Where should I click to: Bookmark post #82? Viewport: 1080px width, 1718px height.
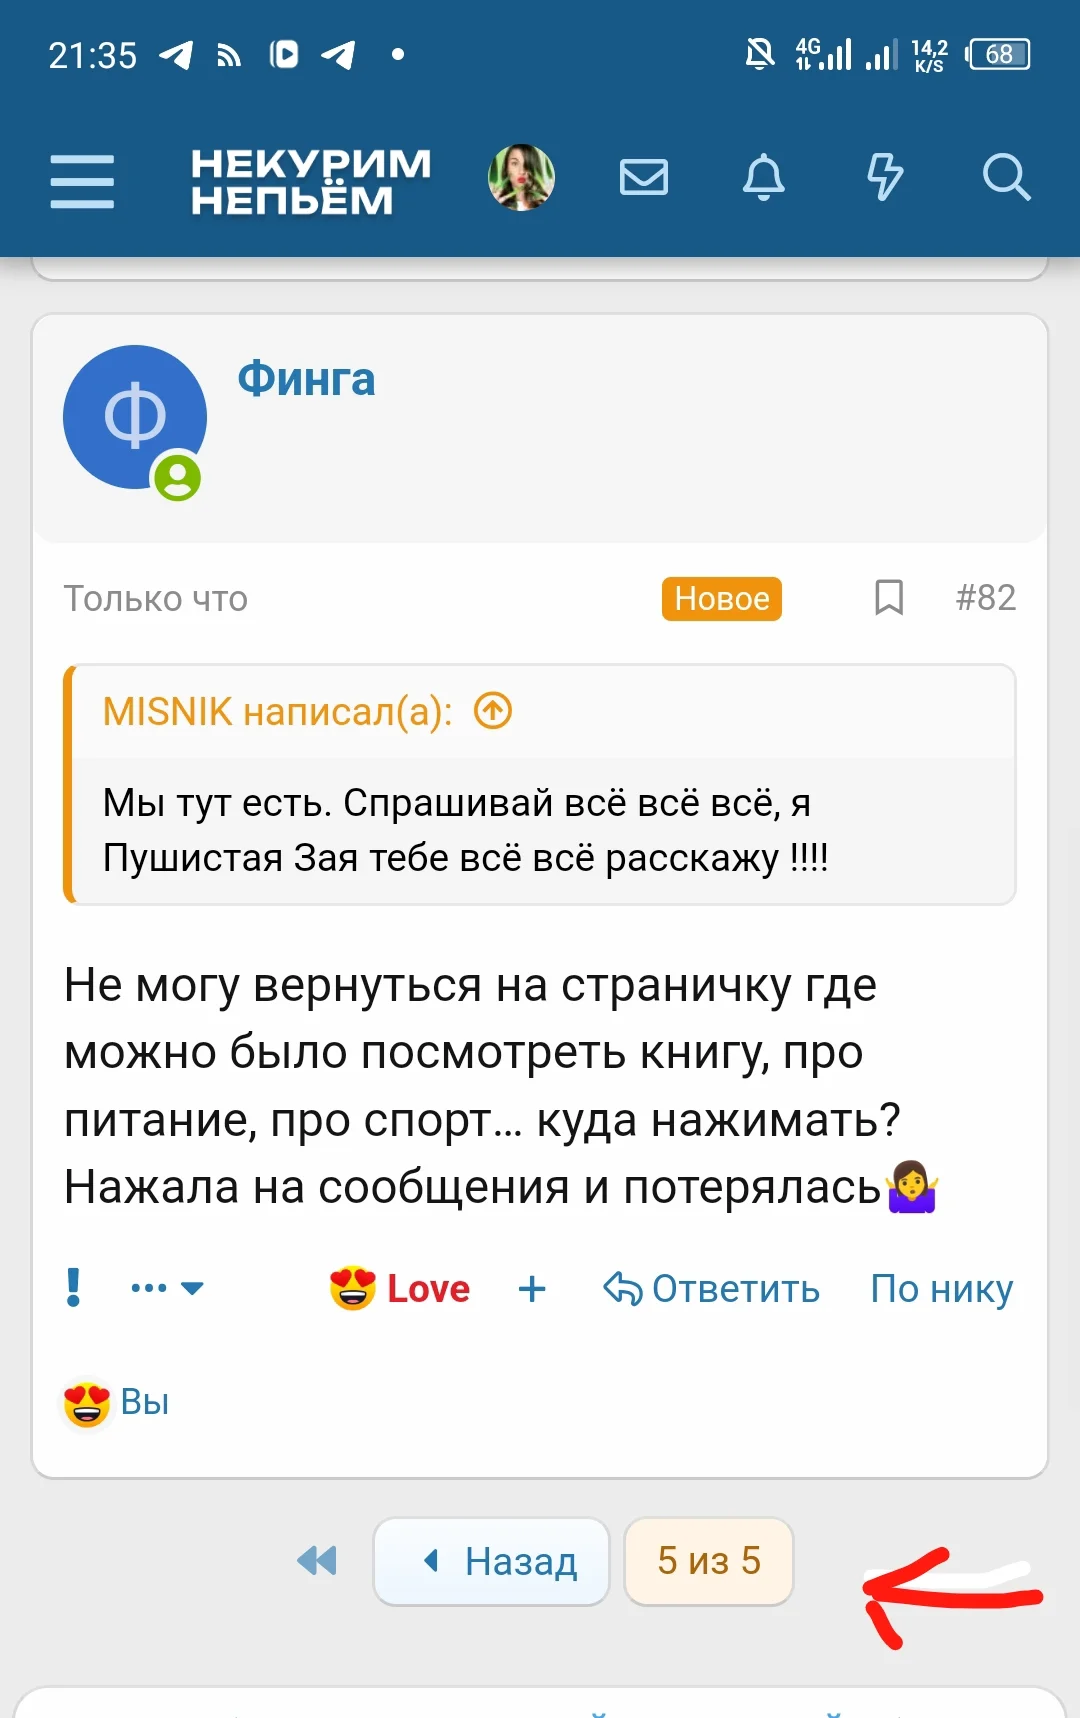point(888,598)
